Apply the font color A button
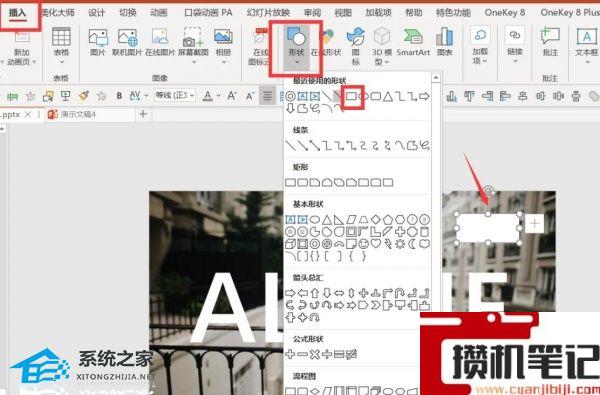Screen dimensions: 600x395 click(207, 96)
